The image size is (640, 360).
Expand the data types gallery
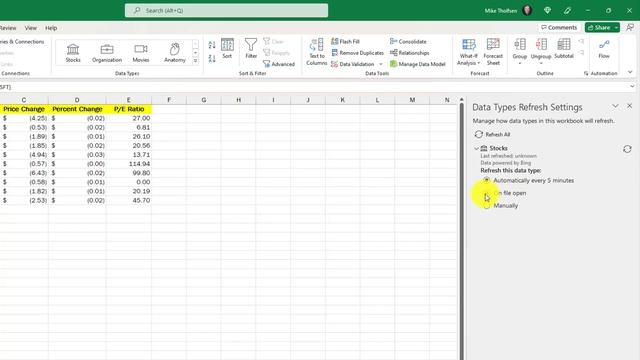pos(195,60)
